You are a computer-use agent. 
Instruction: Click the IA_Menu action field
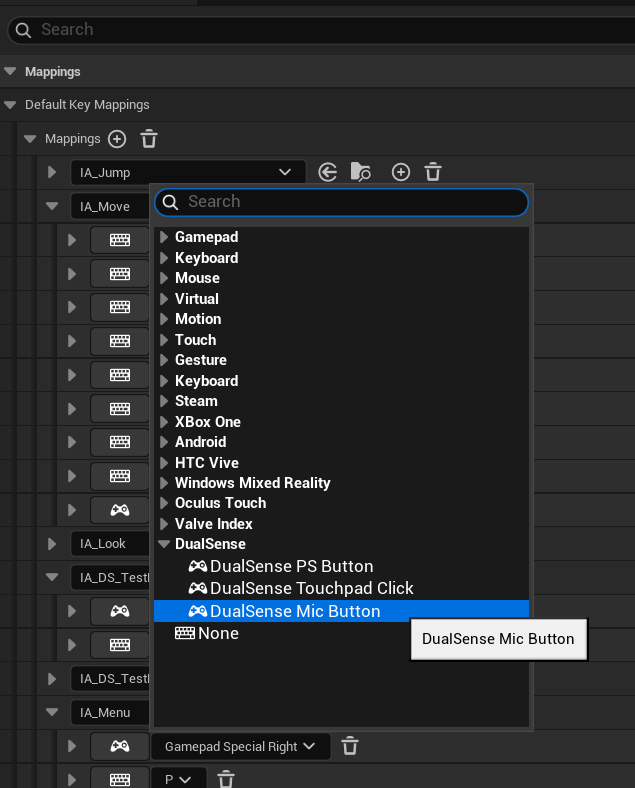click(x=110, y=712)
